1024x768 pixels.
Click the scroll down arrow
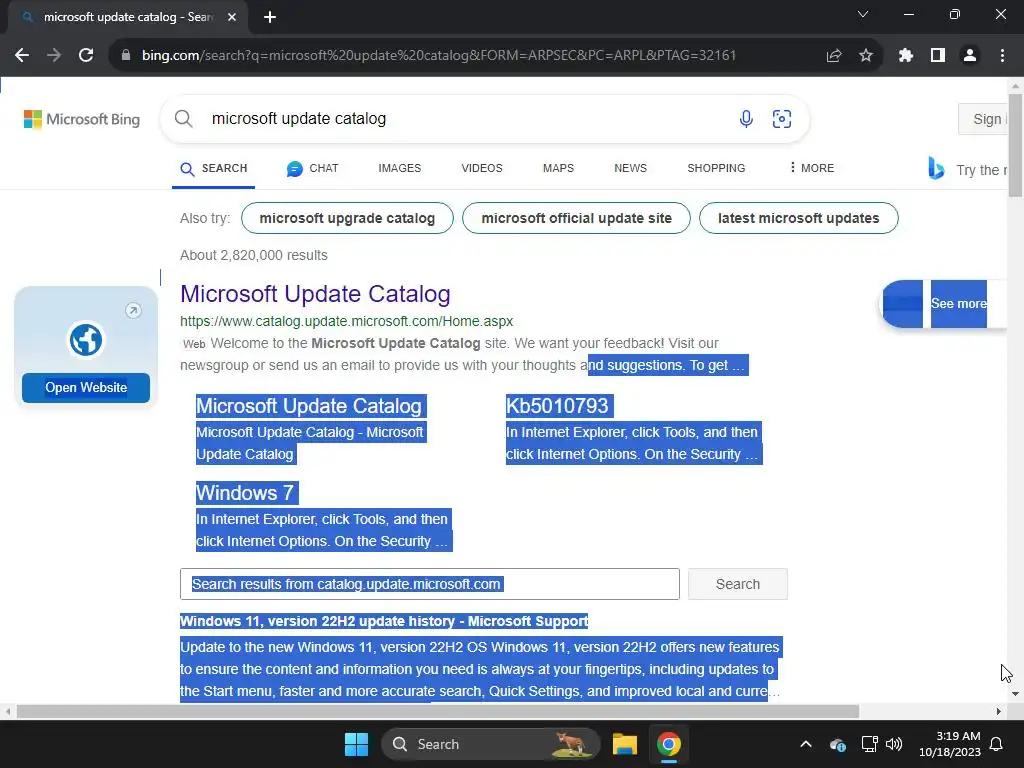coord(1015,694)
